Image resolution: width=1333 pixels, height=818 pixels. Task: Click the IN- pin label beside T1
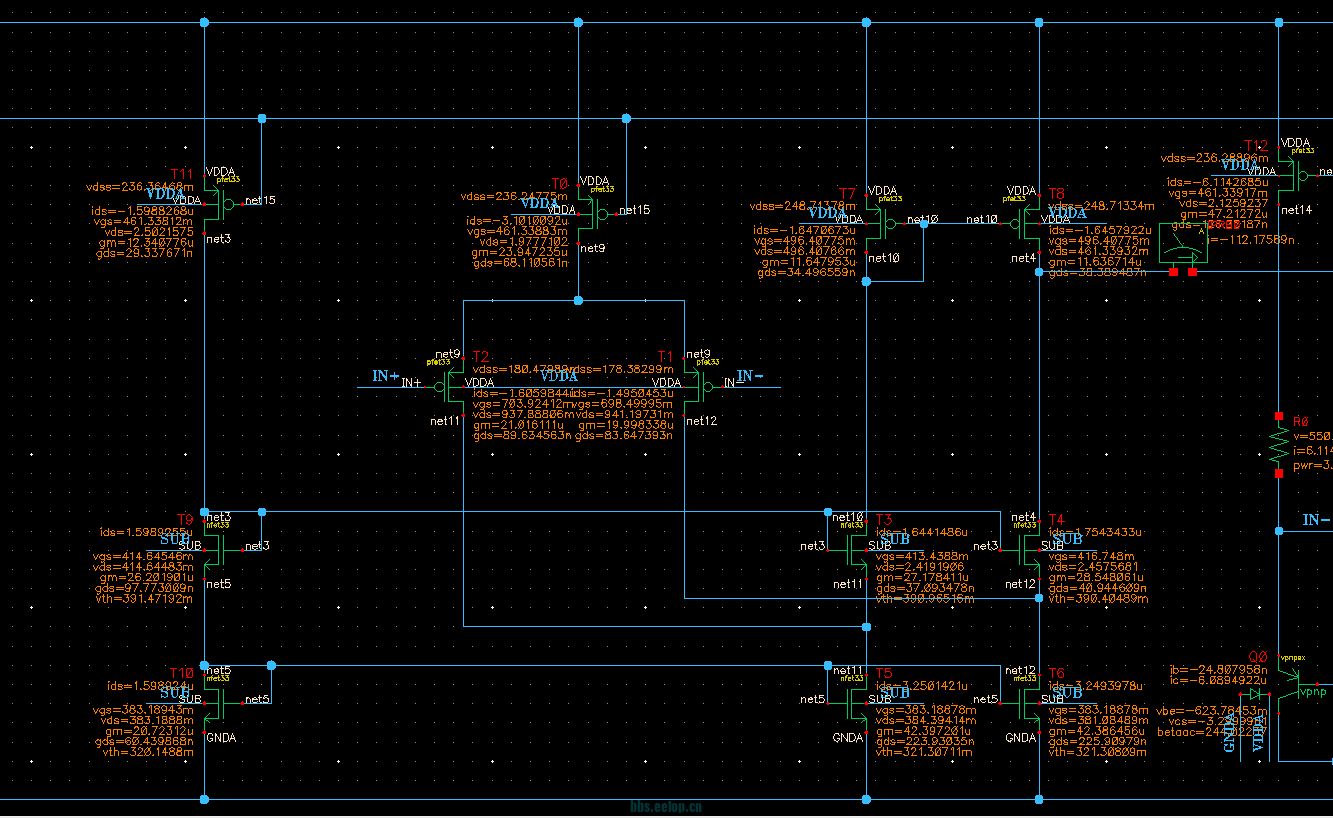pos(750,377)
